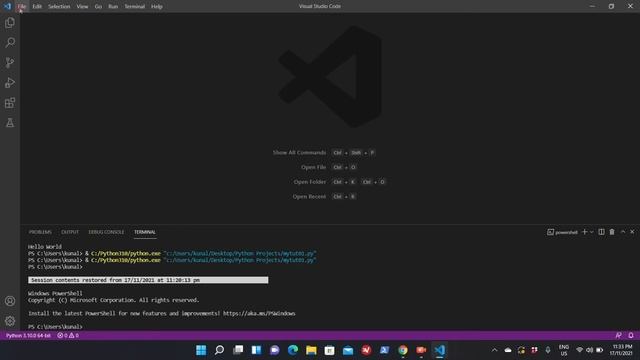Open the Source Control view
640x360 pixels.
tap(10, 62)
